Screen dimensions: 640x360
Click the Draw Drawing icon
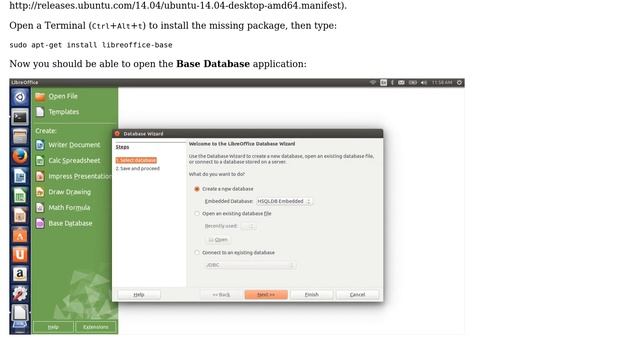(x=40, y=192)
